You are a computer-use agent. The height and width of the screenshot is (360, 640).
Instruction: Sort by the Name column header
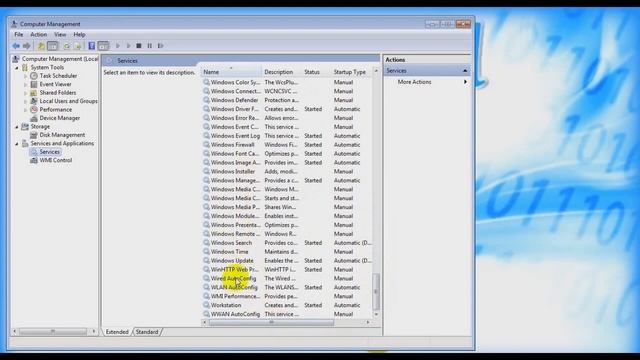[231, 72]
